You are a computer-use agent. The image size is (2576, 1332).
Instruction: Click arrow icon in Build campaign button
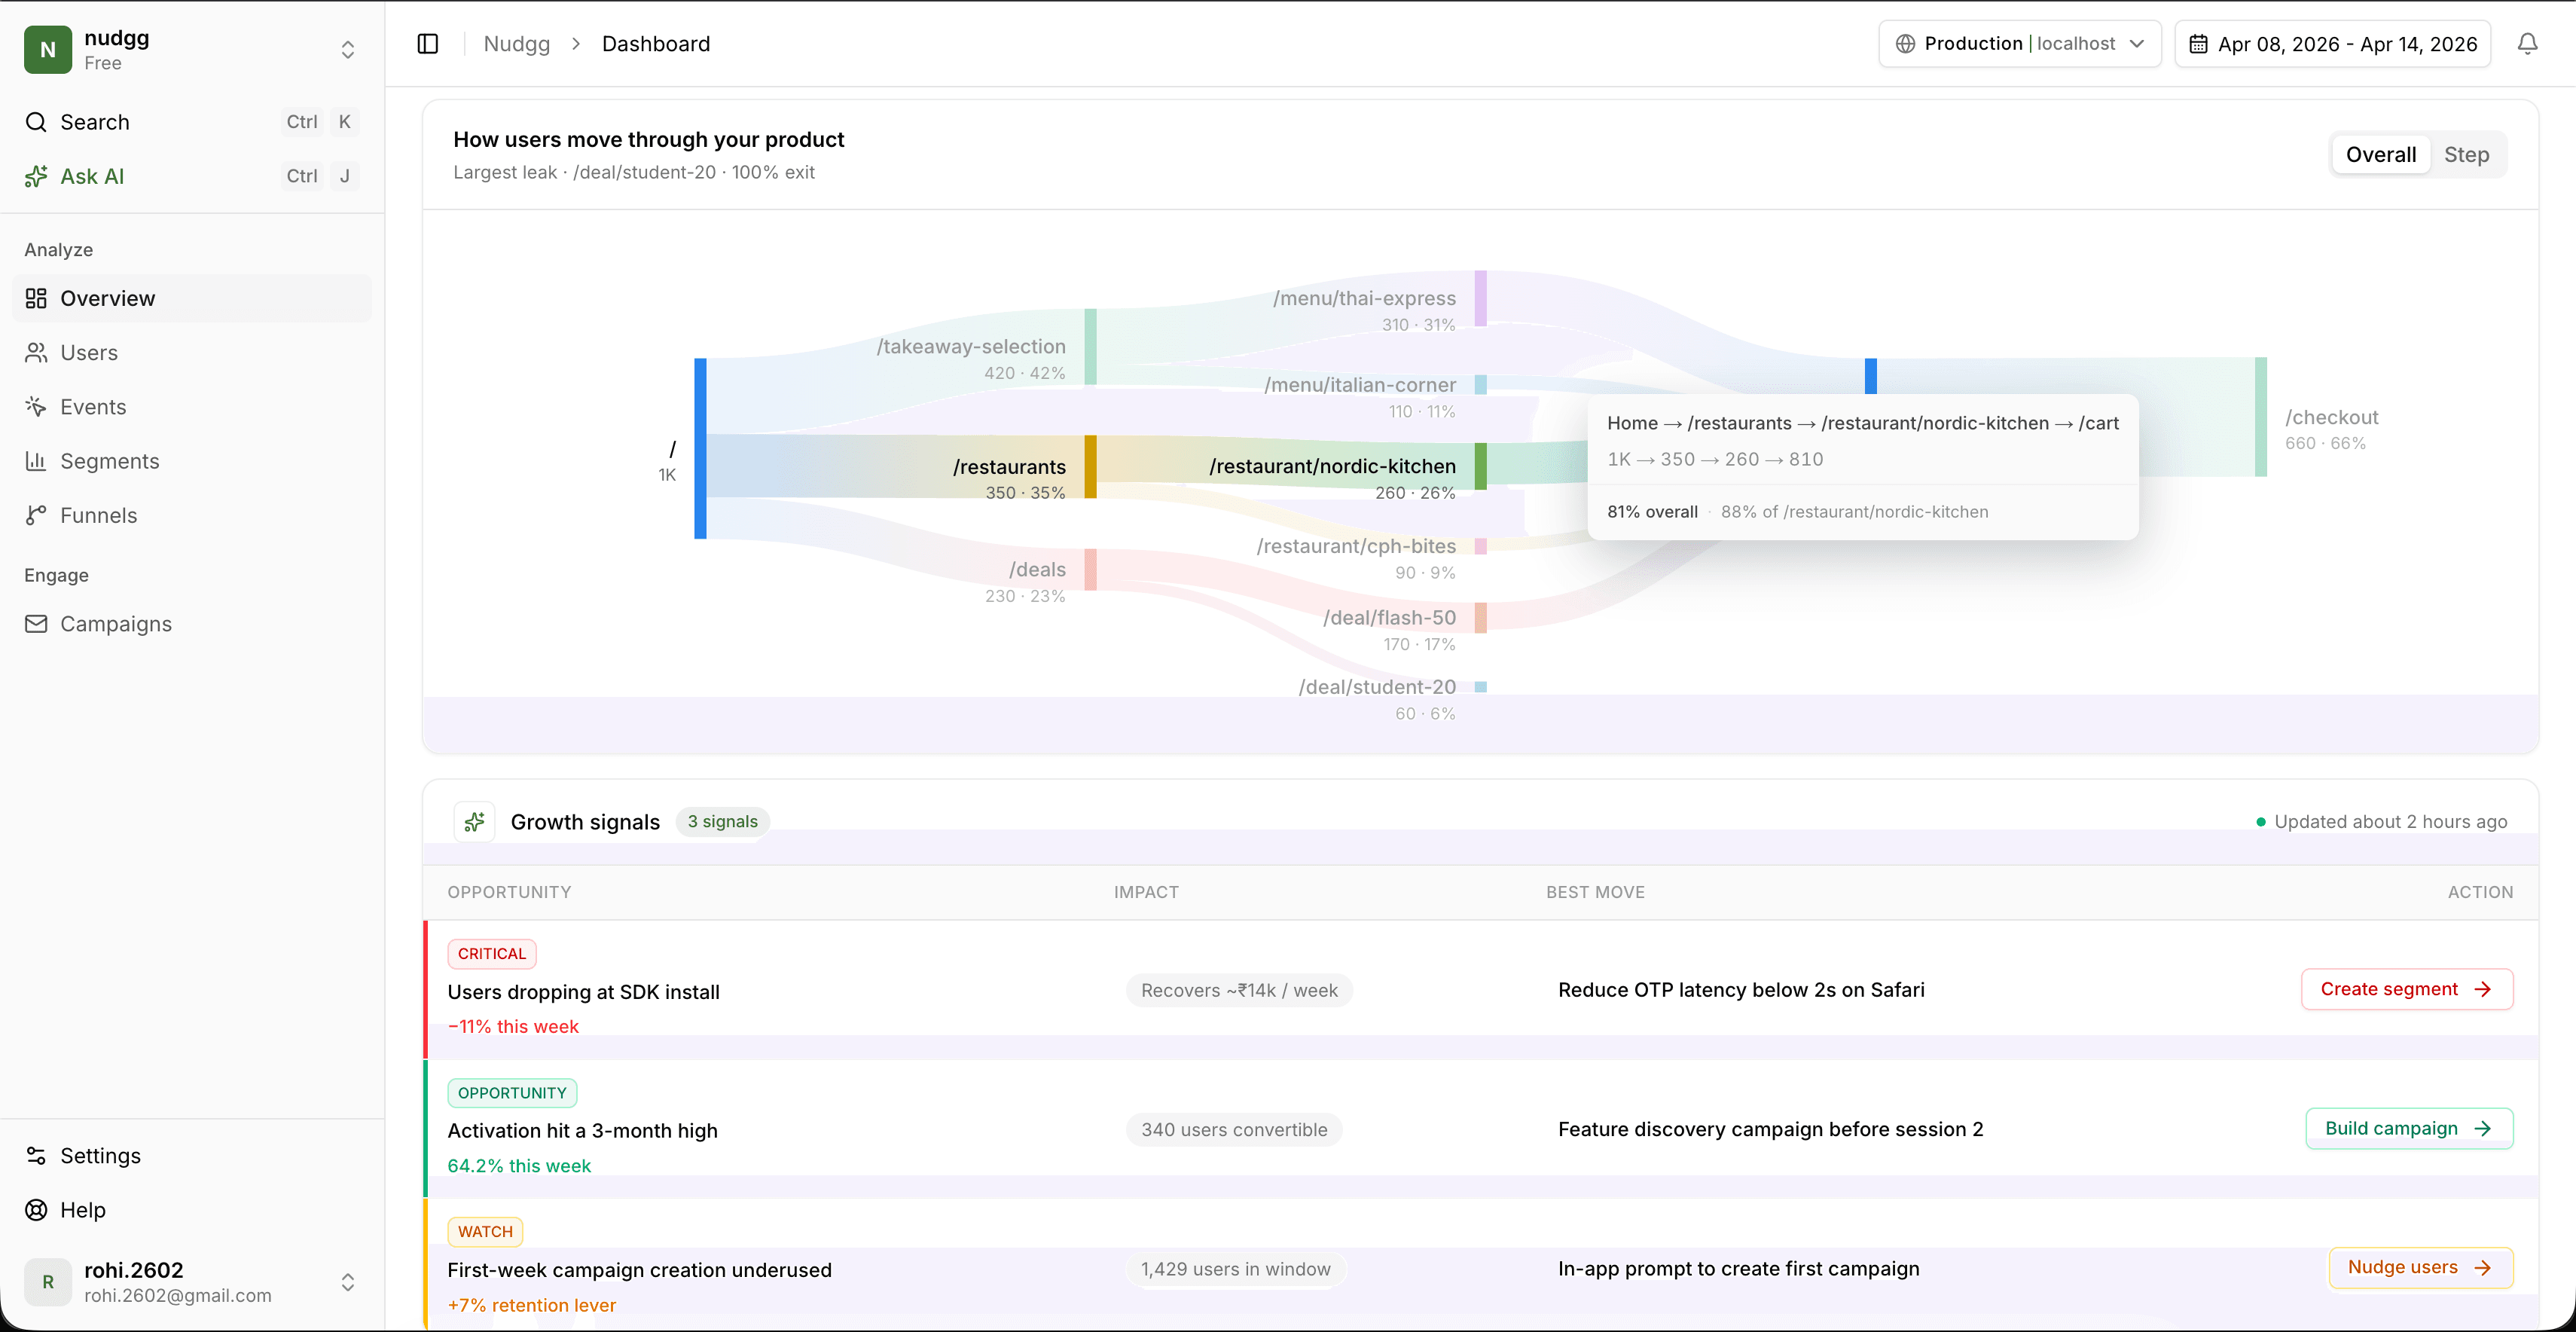(2482, 1128)
